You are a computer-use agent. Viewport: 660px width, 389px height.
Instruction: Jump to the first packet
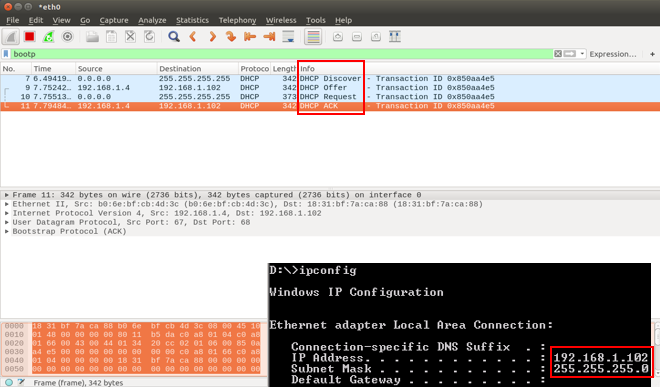tap(250, 37)
